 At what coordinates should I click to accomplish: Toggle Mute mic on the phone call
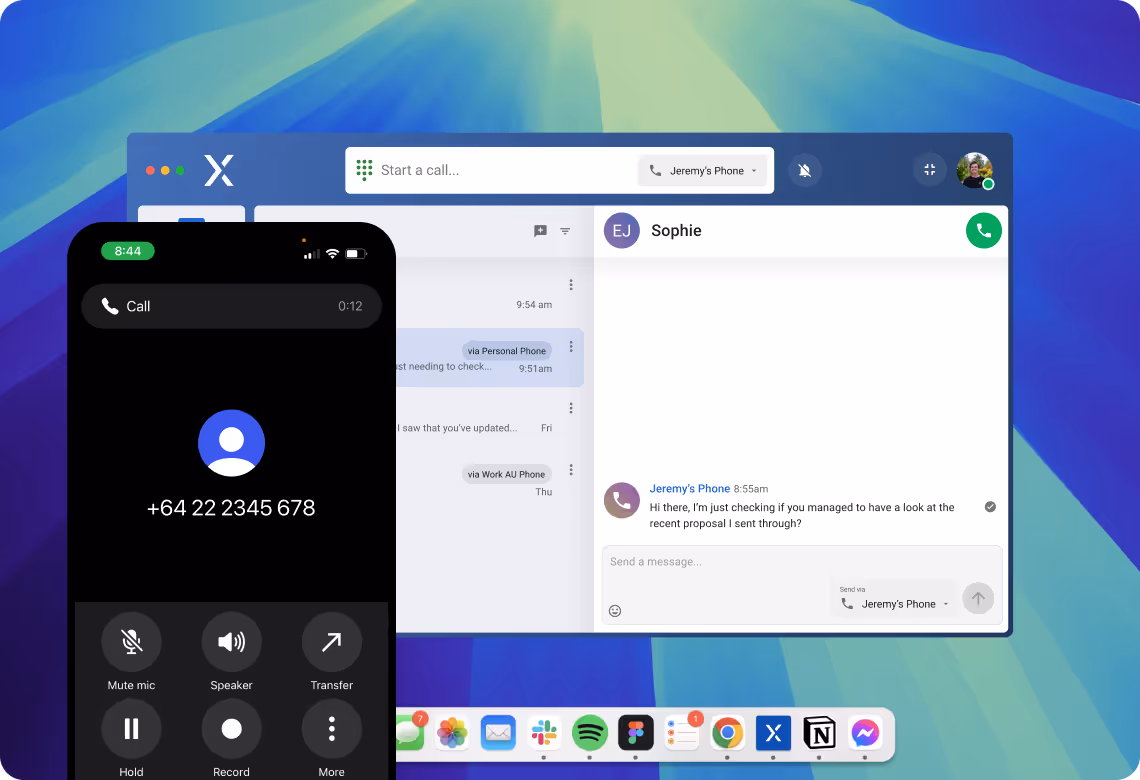click(x=132, y=642)
